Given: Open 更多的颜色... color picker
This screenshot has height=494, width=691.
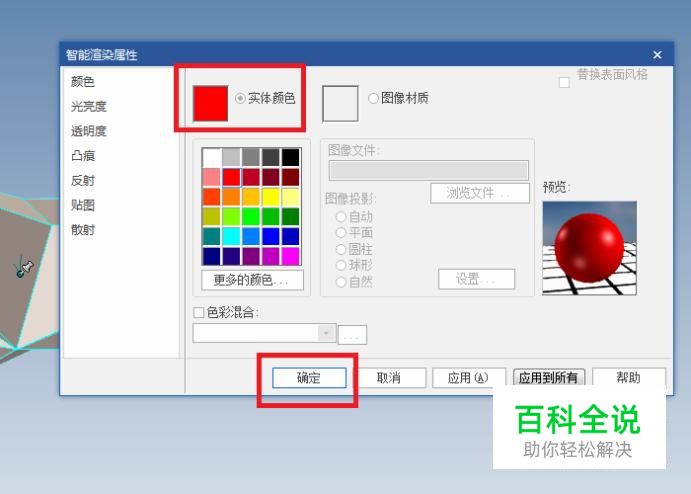Looking at the screenshot, I should click(x=253, y=280).
